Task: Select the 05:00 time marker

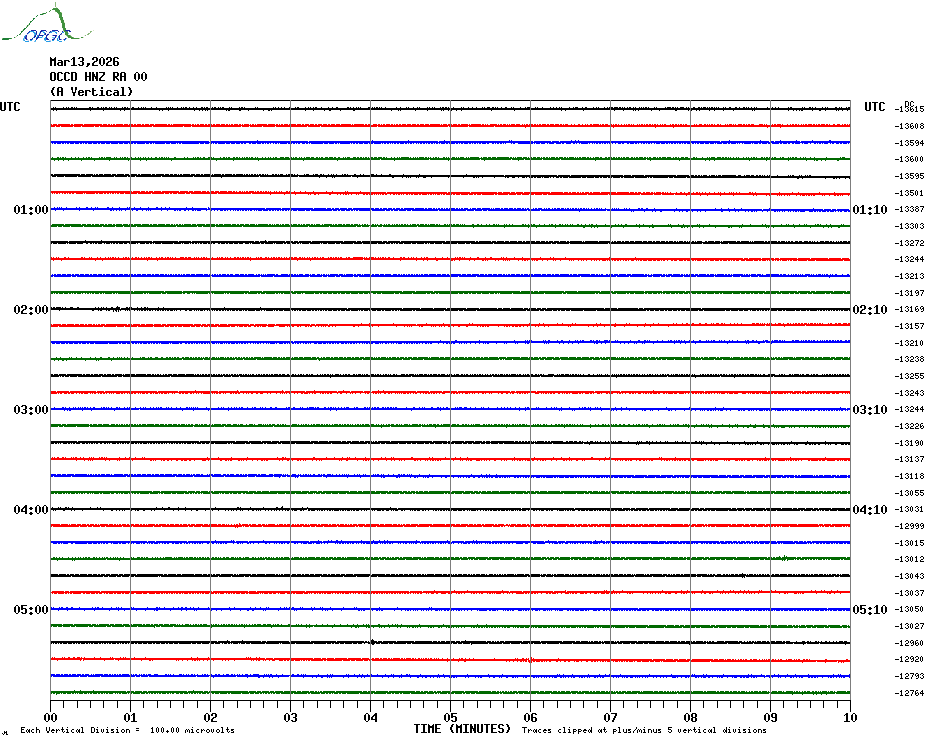Action: click(31, 610)
